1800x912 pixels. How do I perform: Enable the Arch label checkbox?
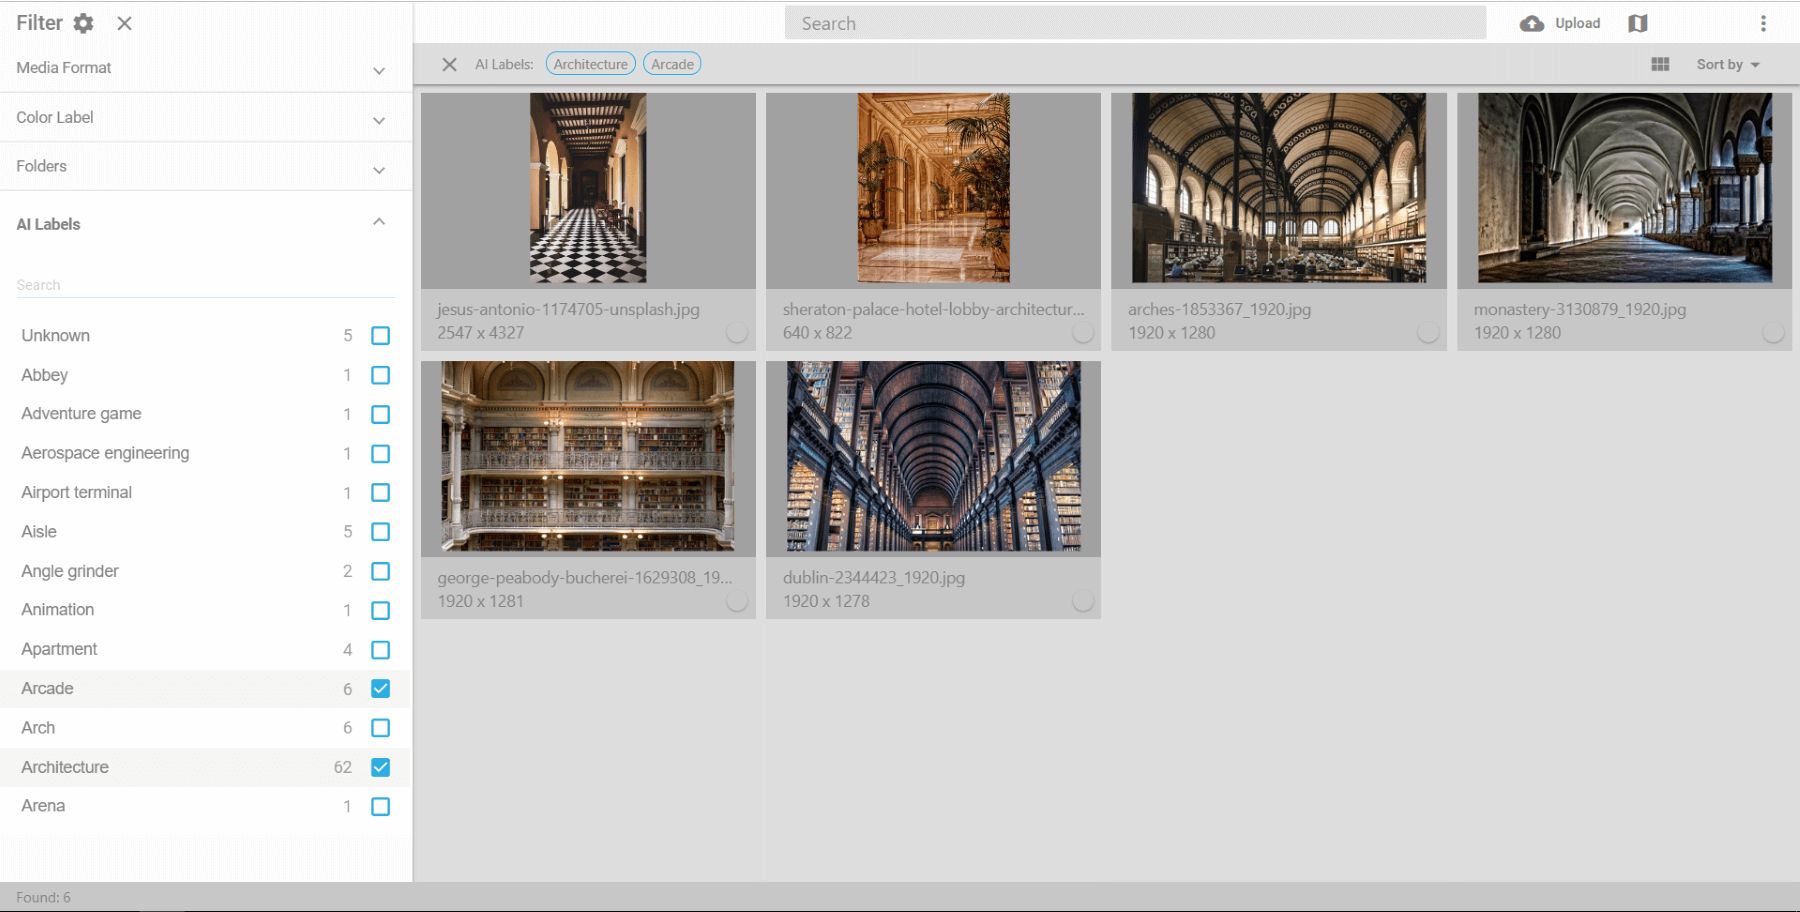coord(380,728)
